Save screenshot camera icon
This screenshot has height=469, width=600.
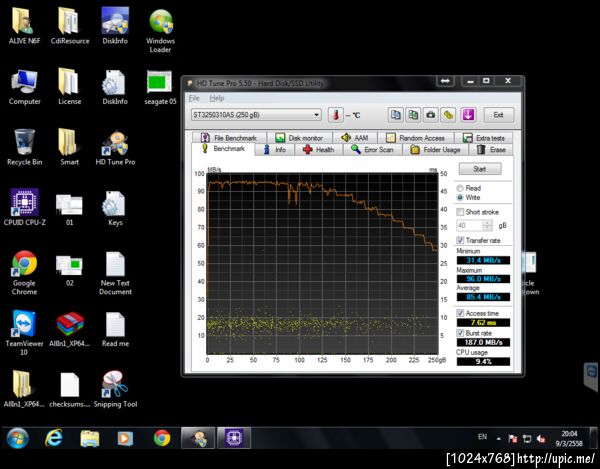[x=430, y=115]
